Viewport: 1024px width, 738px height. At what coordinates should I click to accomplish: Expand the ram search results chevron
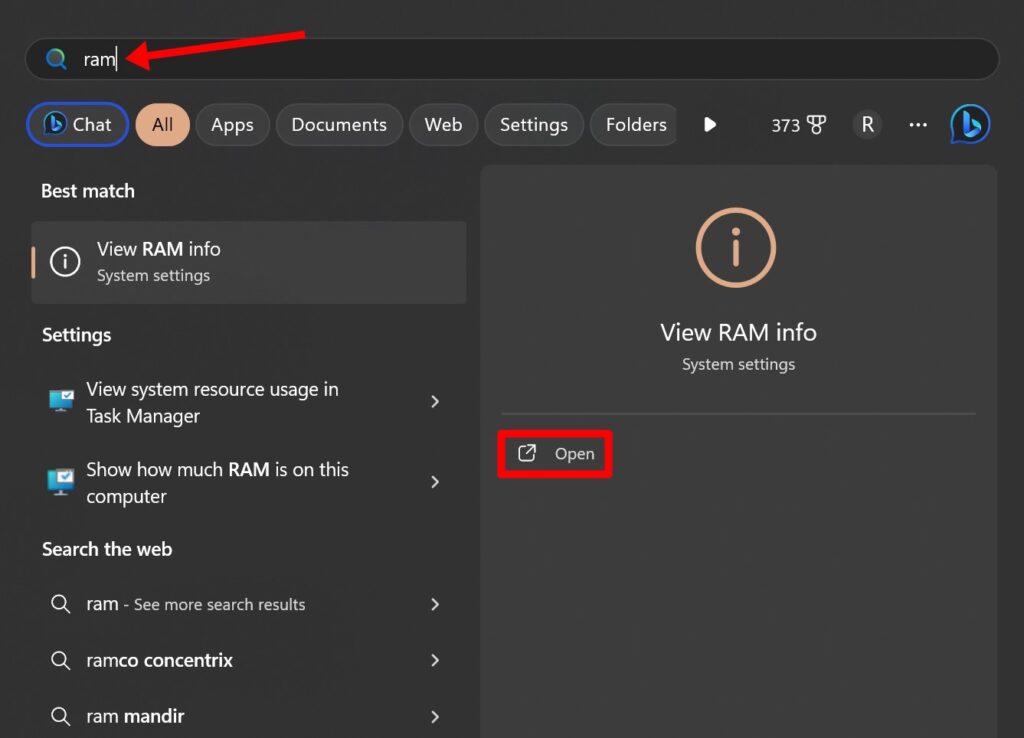coord(435,604)
